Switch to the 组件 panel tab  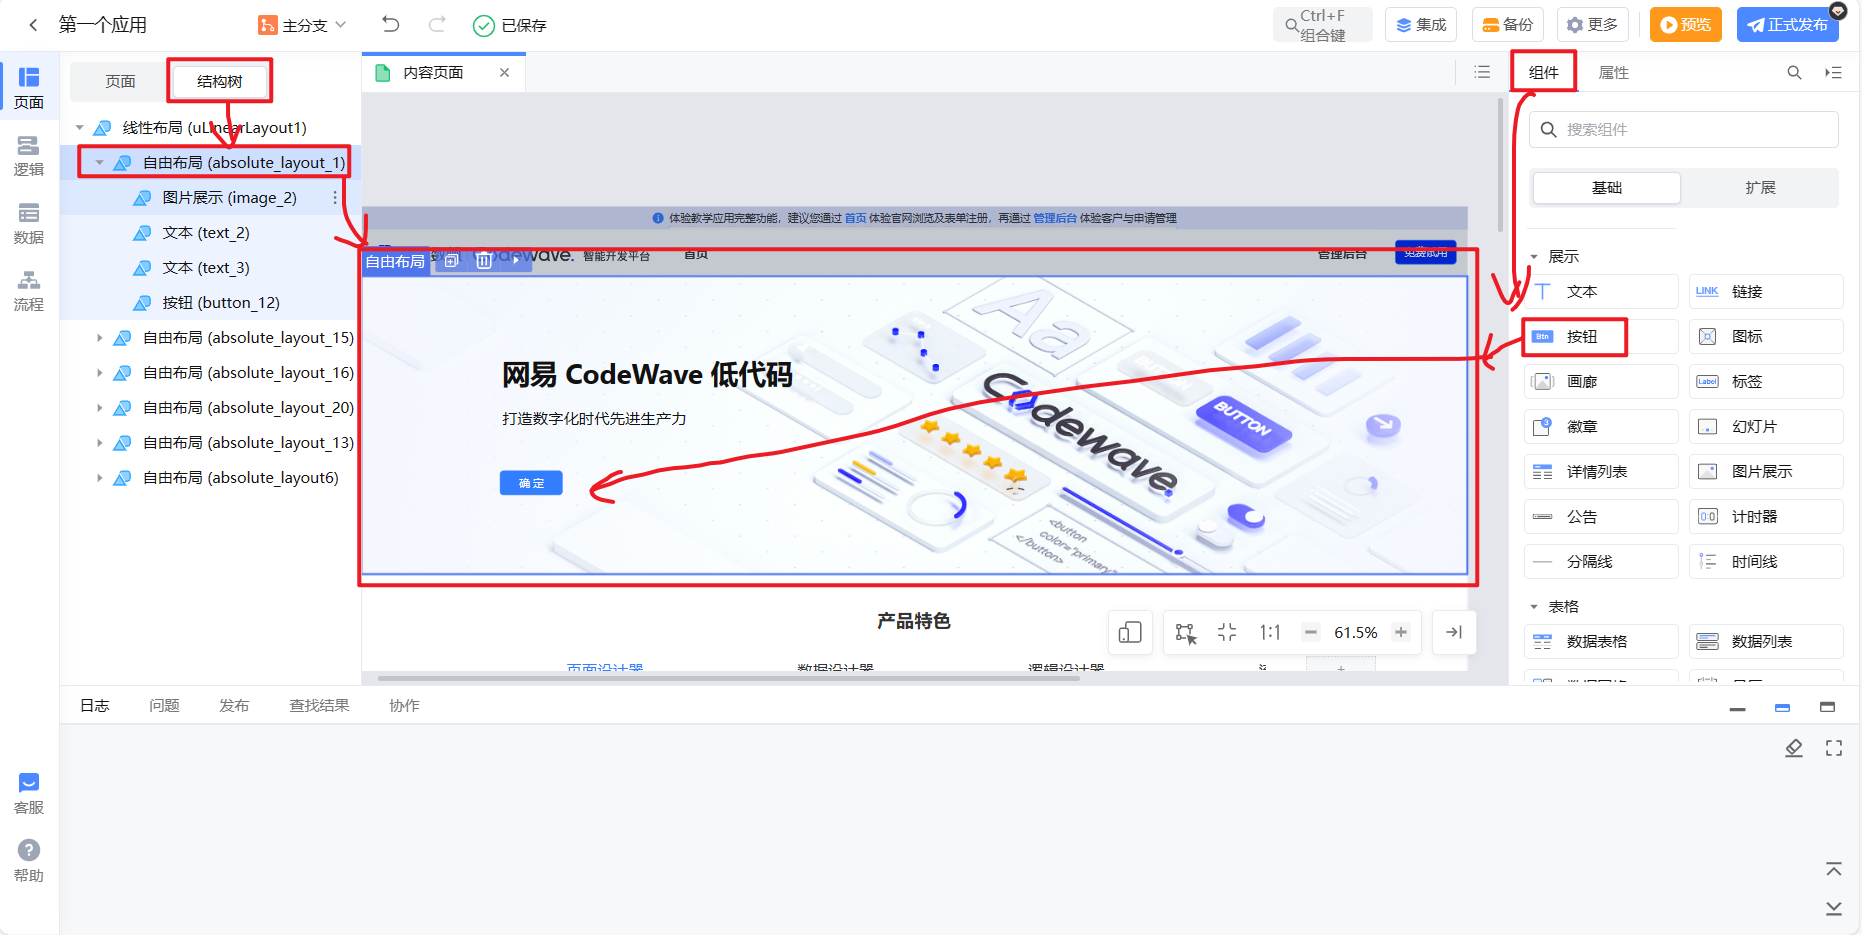[1543, 72]
